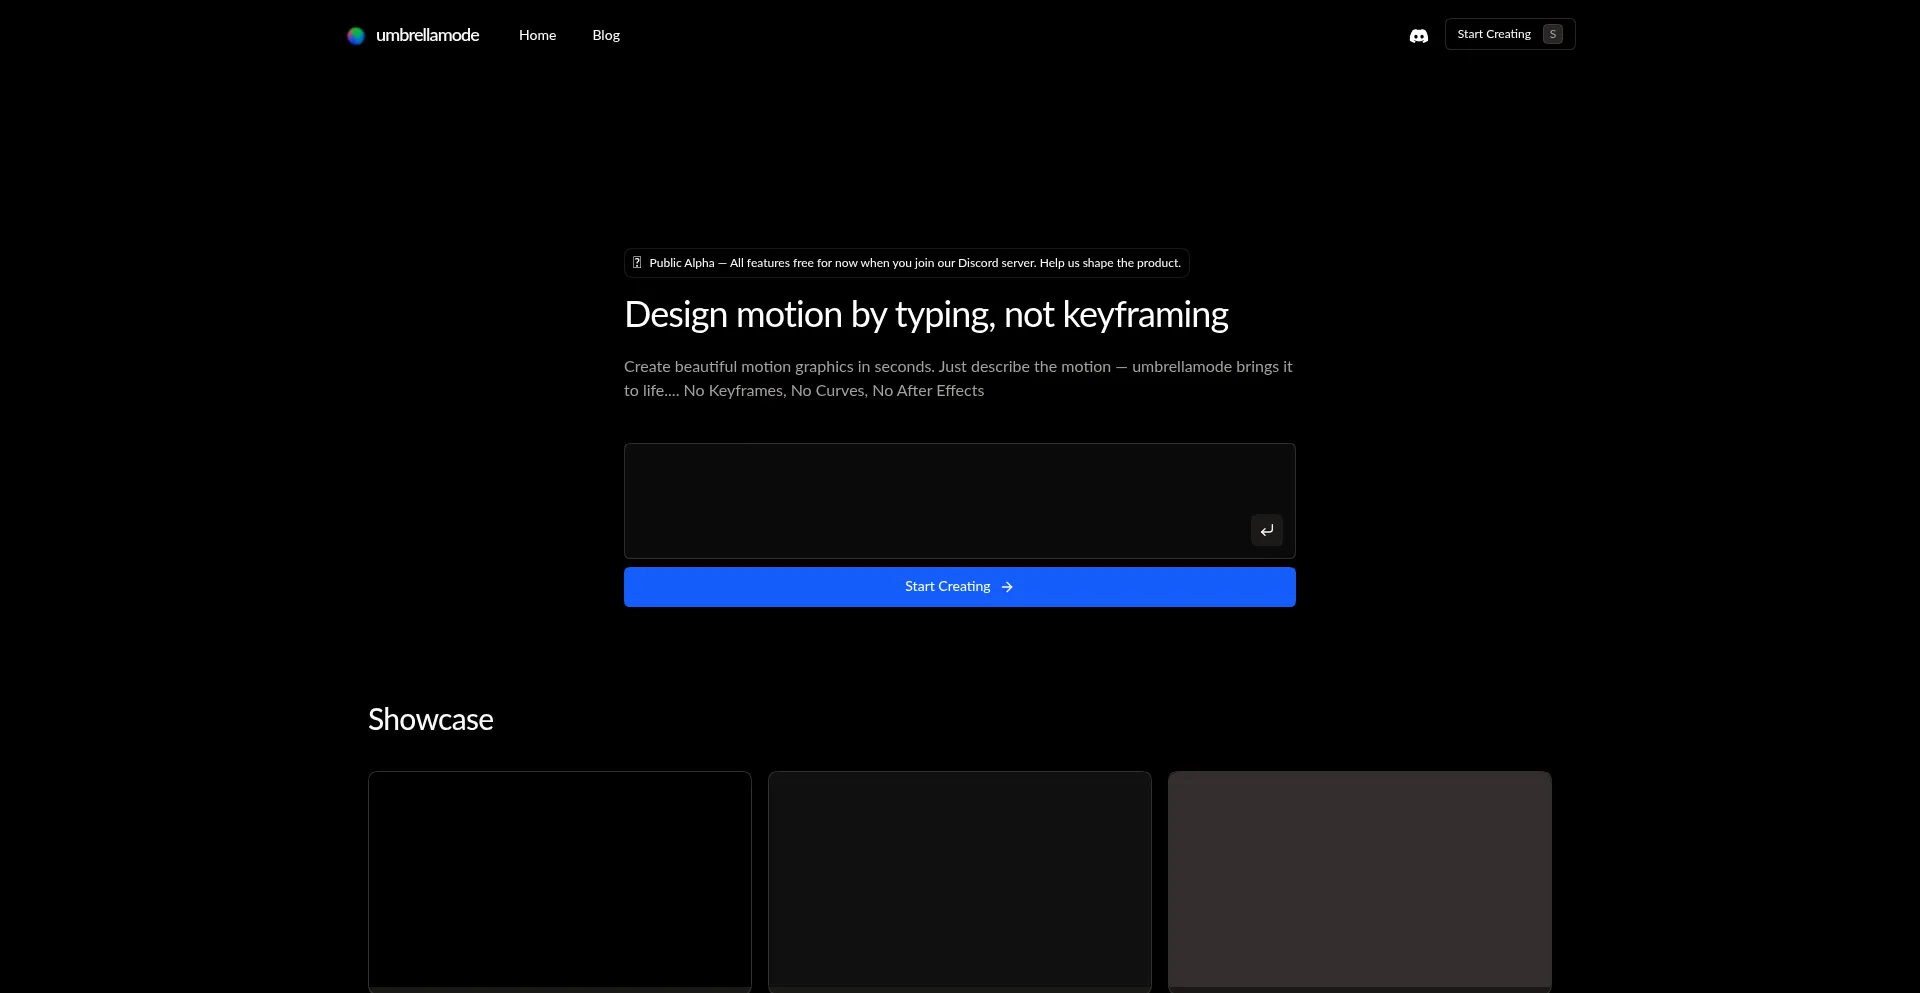Open the first Showcase thumbnail
Screen dimensions: 1920x993
tap(560, 880)
